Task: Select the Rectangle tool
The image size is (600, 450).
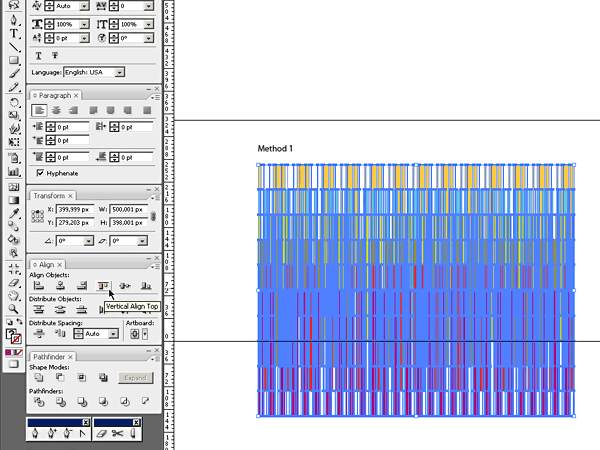Action: click(x=14, y=60)
